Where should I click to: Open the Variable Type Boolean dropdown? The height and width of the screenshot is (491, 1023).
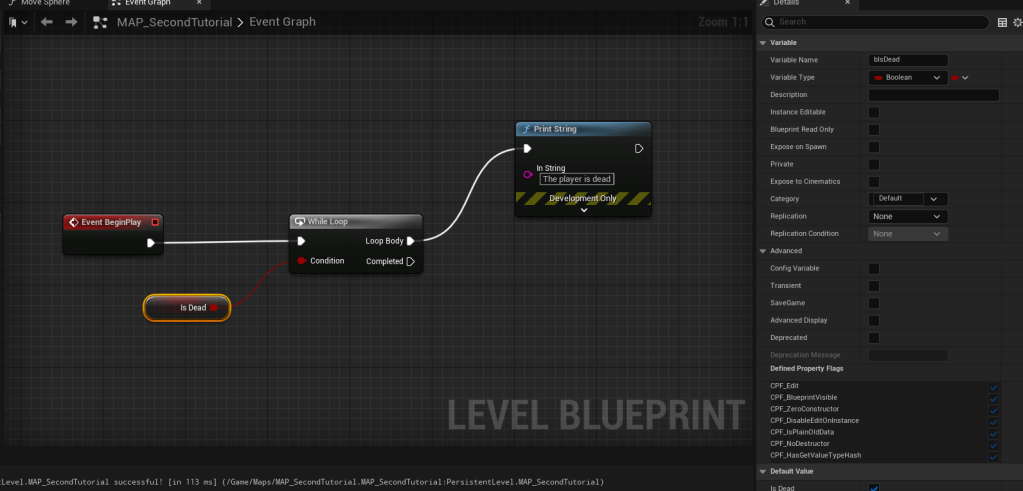click(908, 77)
